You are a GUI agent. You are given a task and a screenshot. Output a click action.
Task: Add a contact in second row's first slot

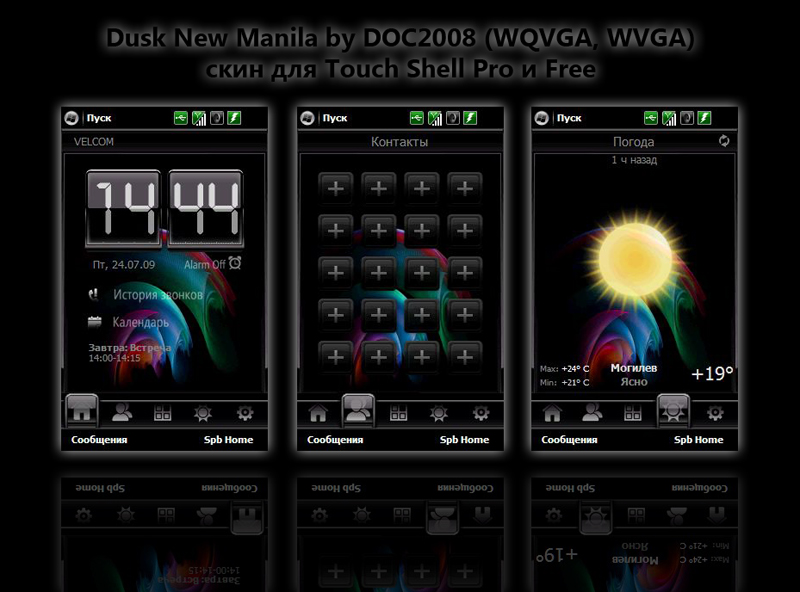[335, 231]
